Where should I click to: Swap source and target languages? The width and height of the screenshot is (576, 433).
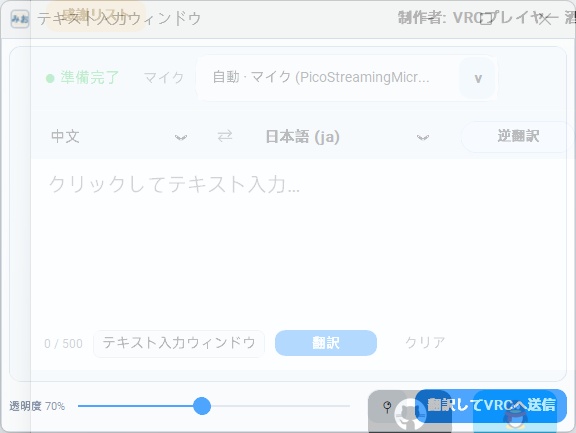tap(225, 136)
